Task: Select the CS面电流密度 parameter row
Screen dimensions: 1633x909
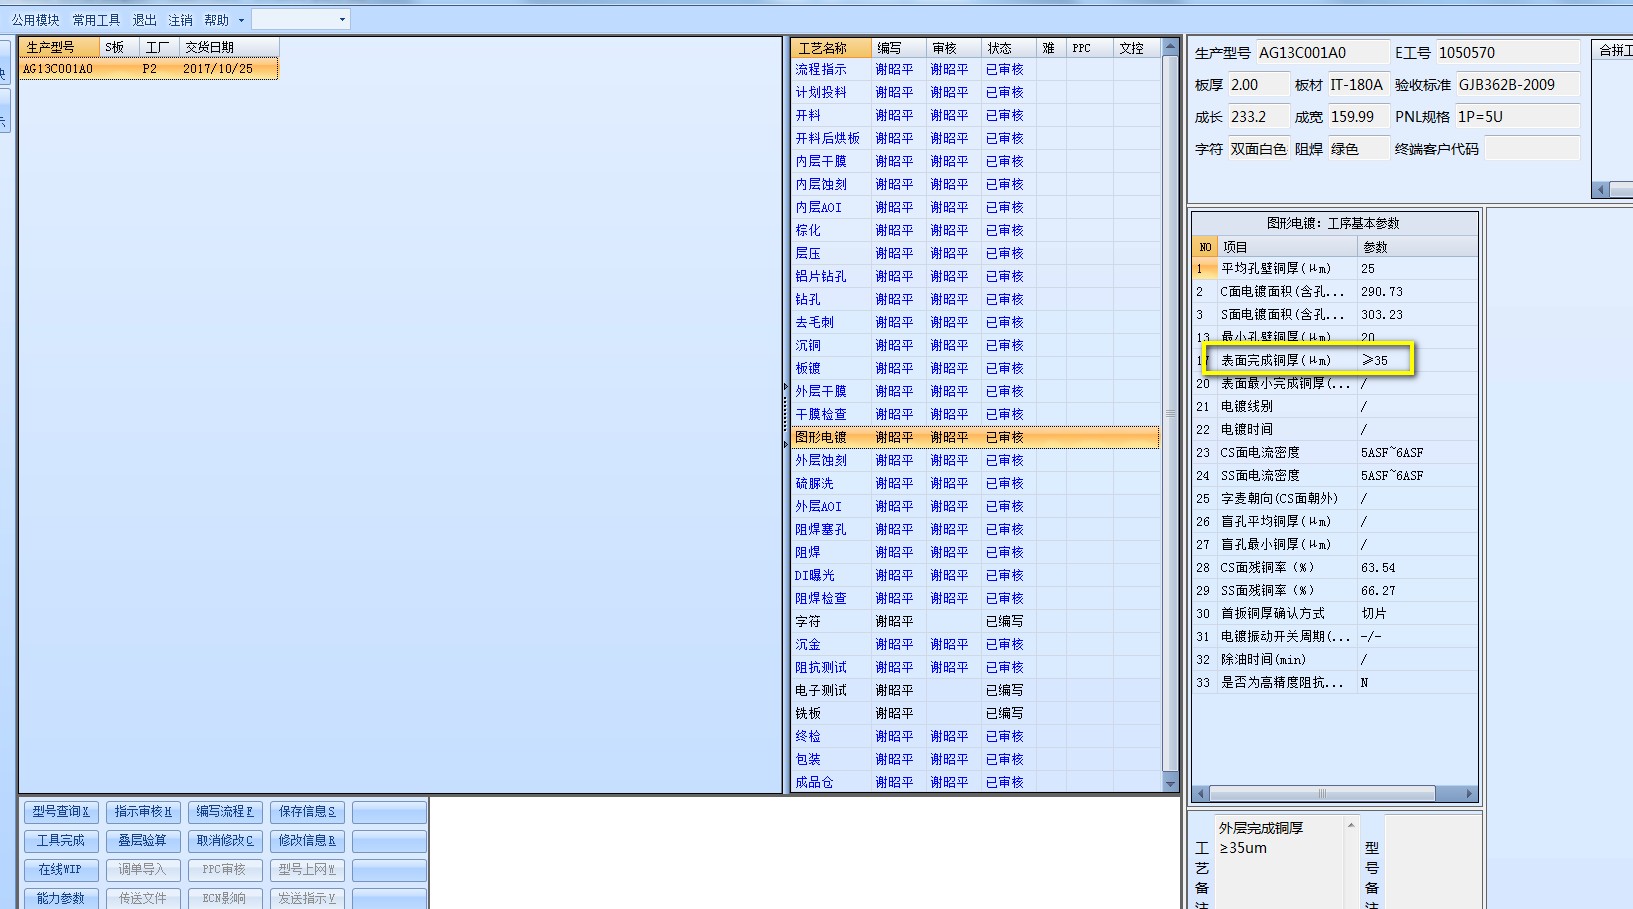Action: click(x=1335, y=453)
